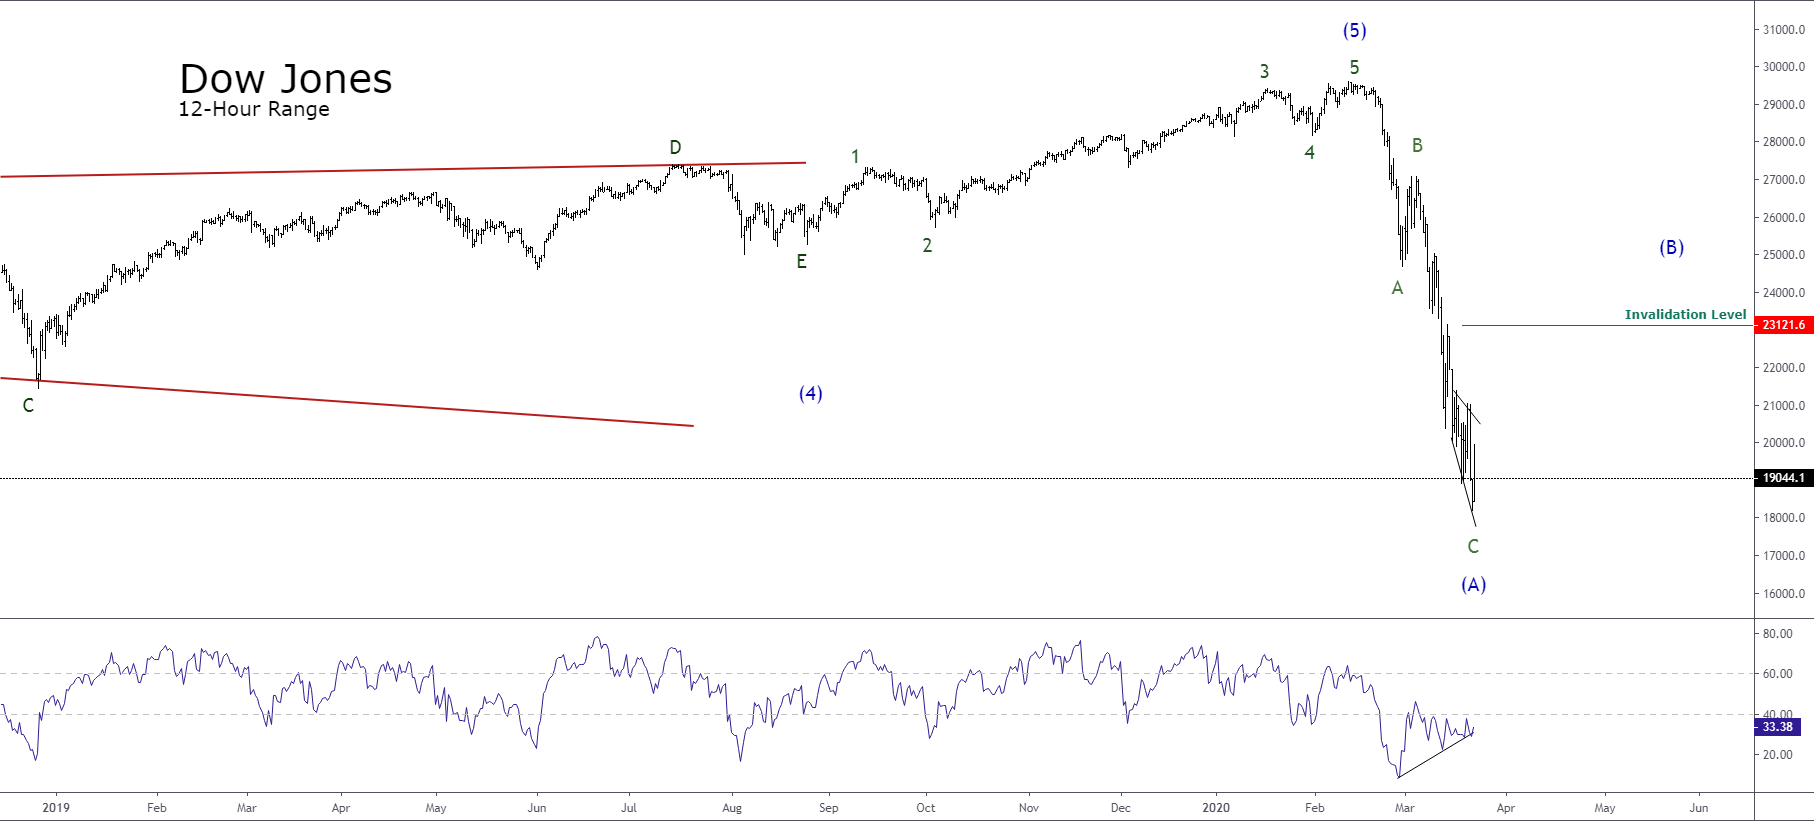Click the 33.38 RSI value tag
The width and height of the screenshot is (1814, 821).
1778,727
